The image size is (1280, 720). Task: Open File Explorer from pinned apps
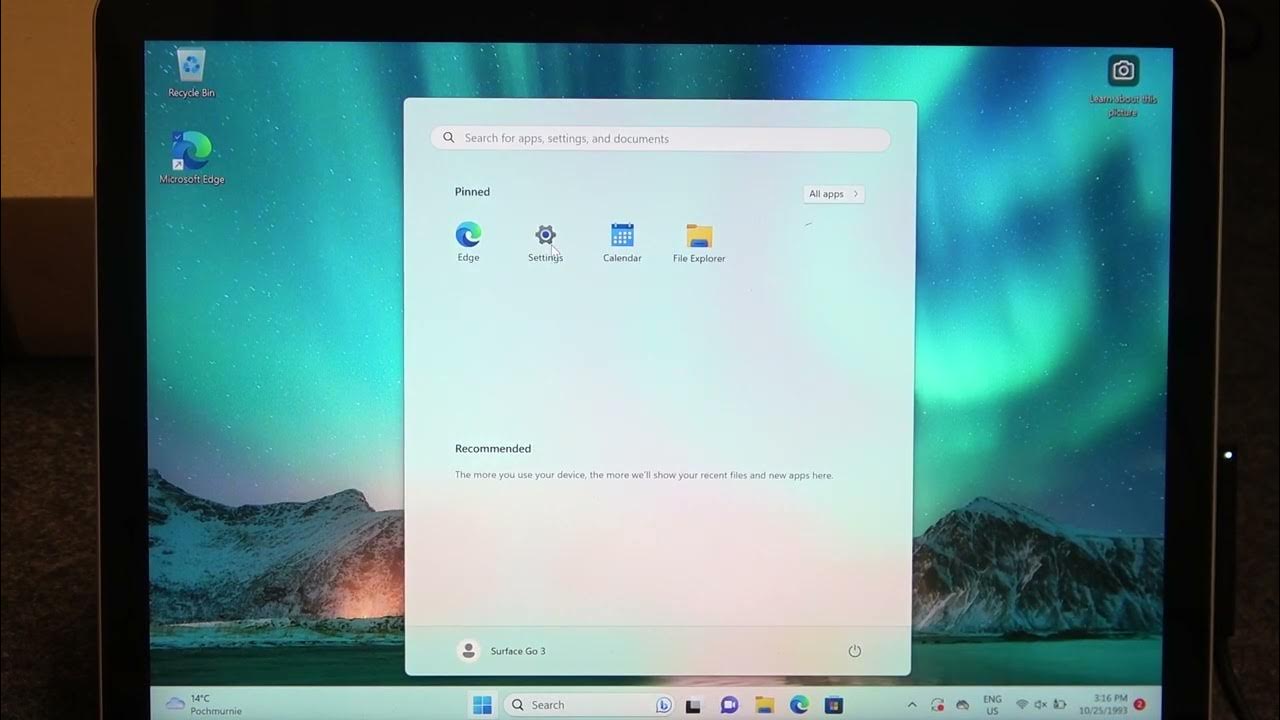point(699,243)
